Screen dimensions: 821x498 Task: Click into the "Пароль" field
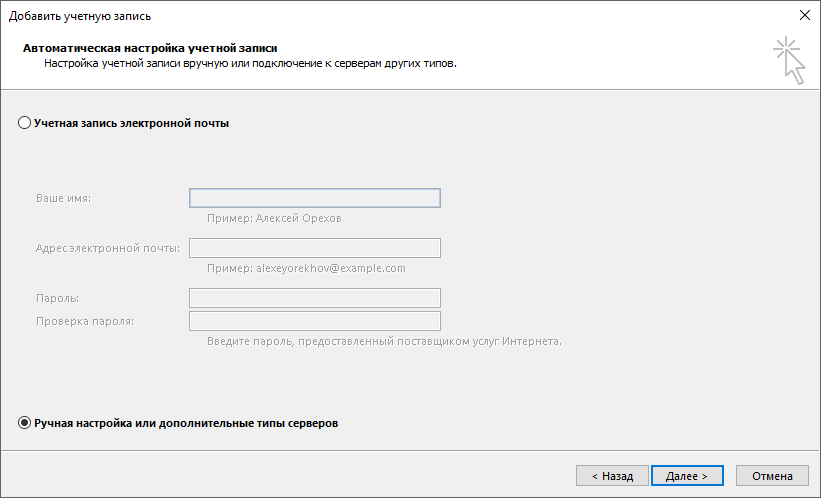pyautogui.click(x=314, y=298)
